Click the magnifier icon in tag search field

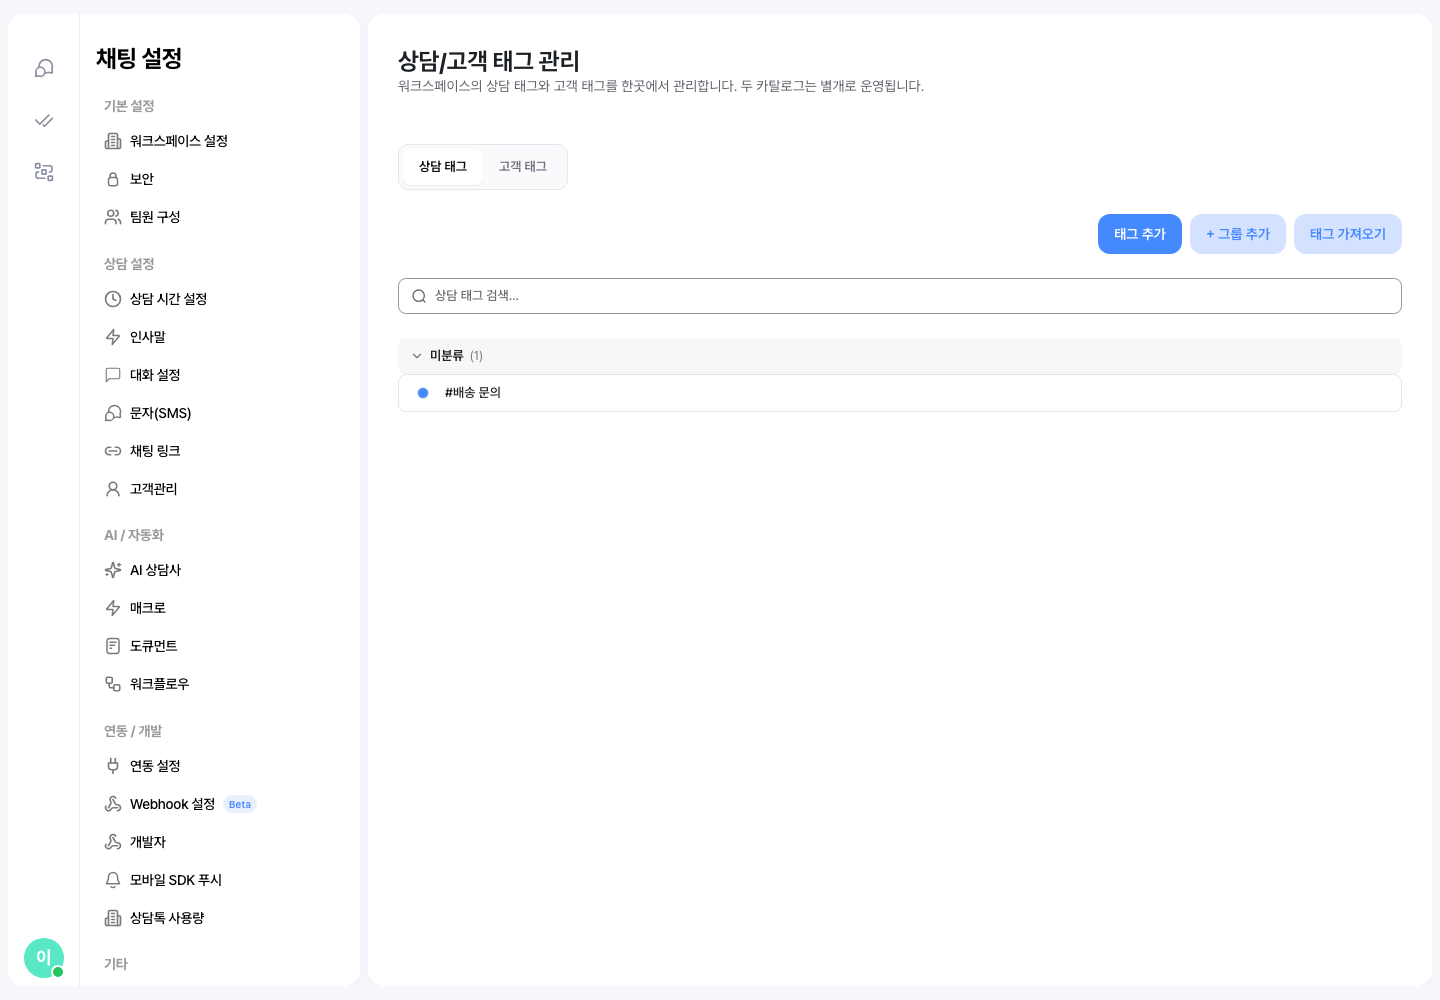[x=419, y=296]
